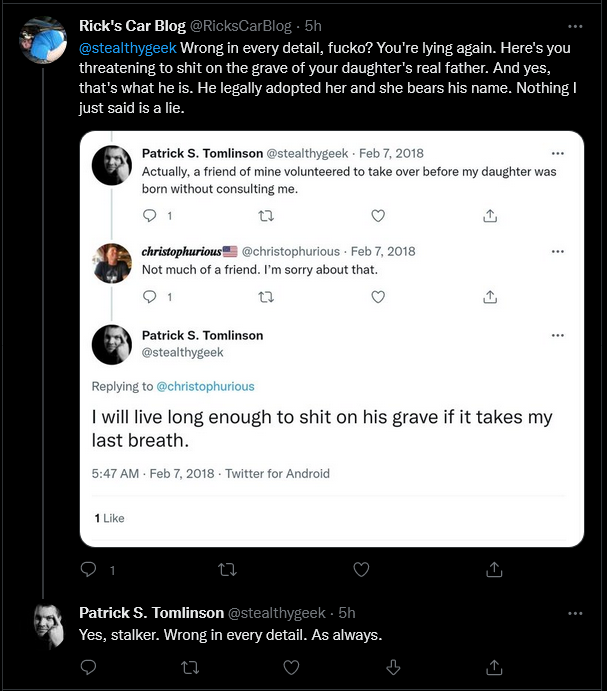Open Rick's Car Blog display name
Viewport: 607px width, 691px height.
[132, 26]
